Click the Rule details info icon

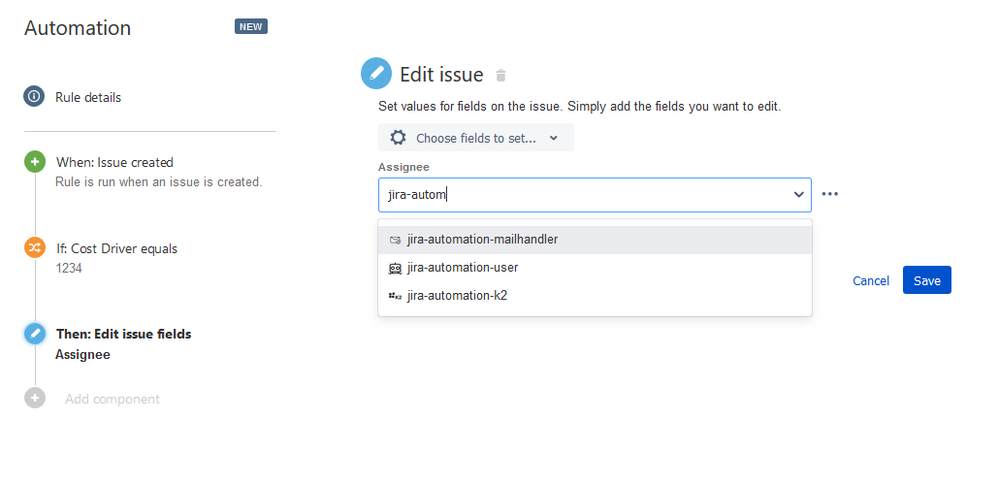click(34, 97)
